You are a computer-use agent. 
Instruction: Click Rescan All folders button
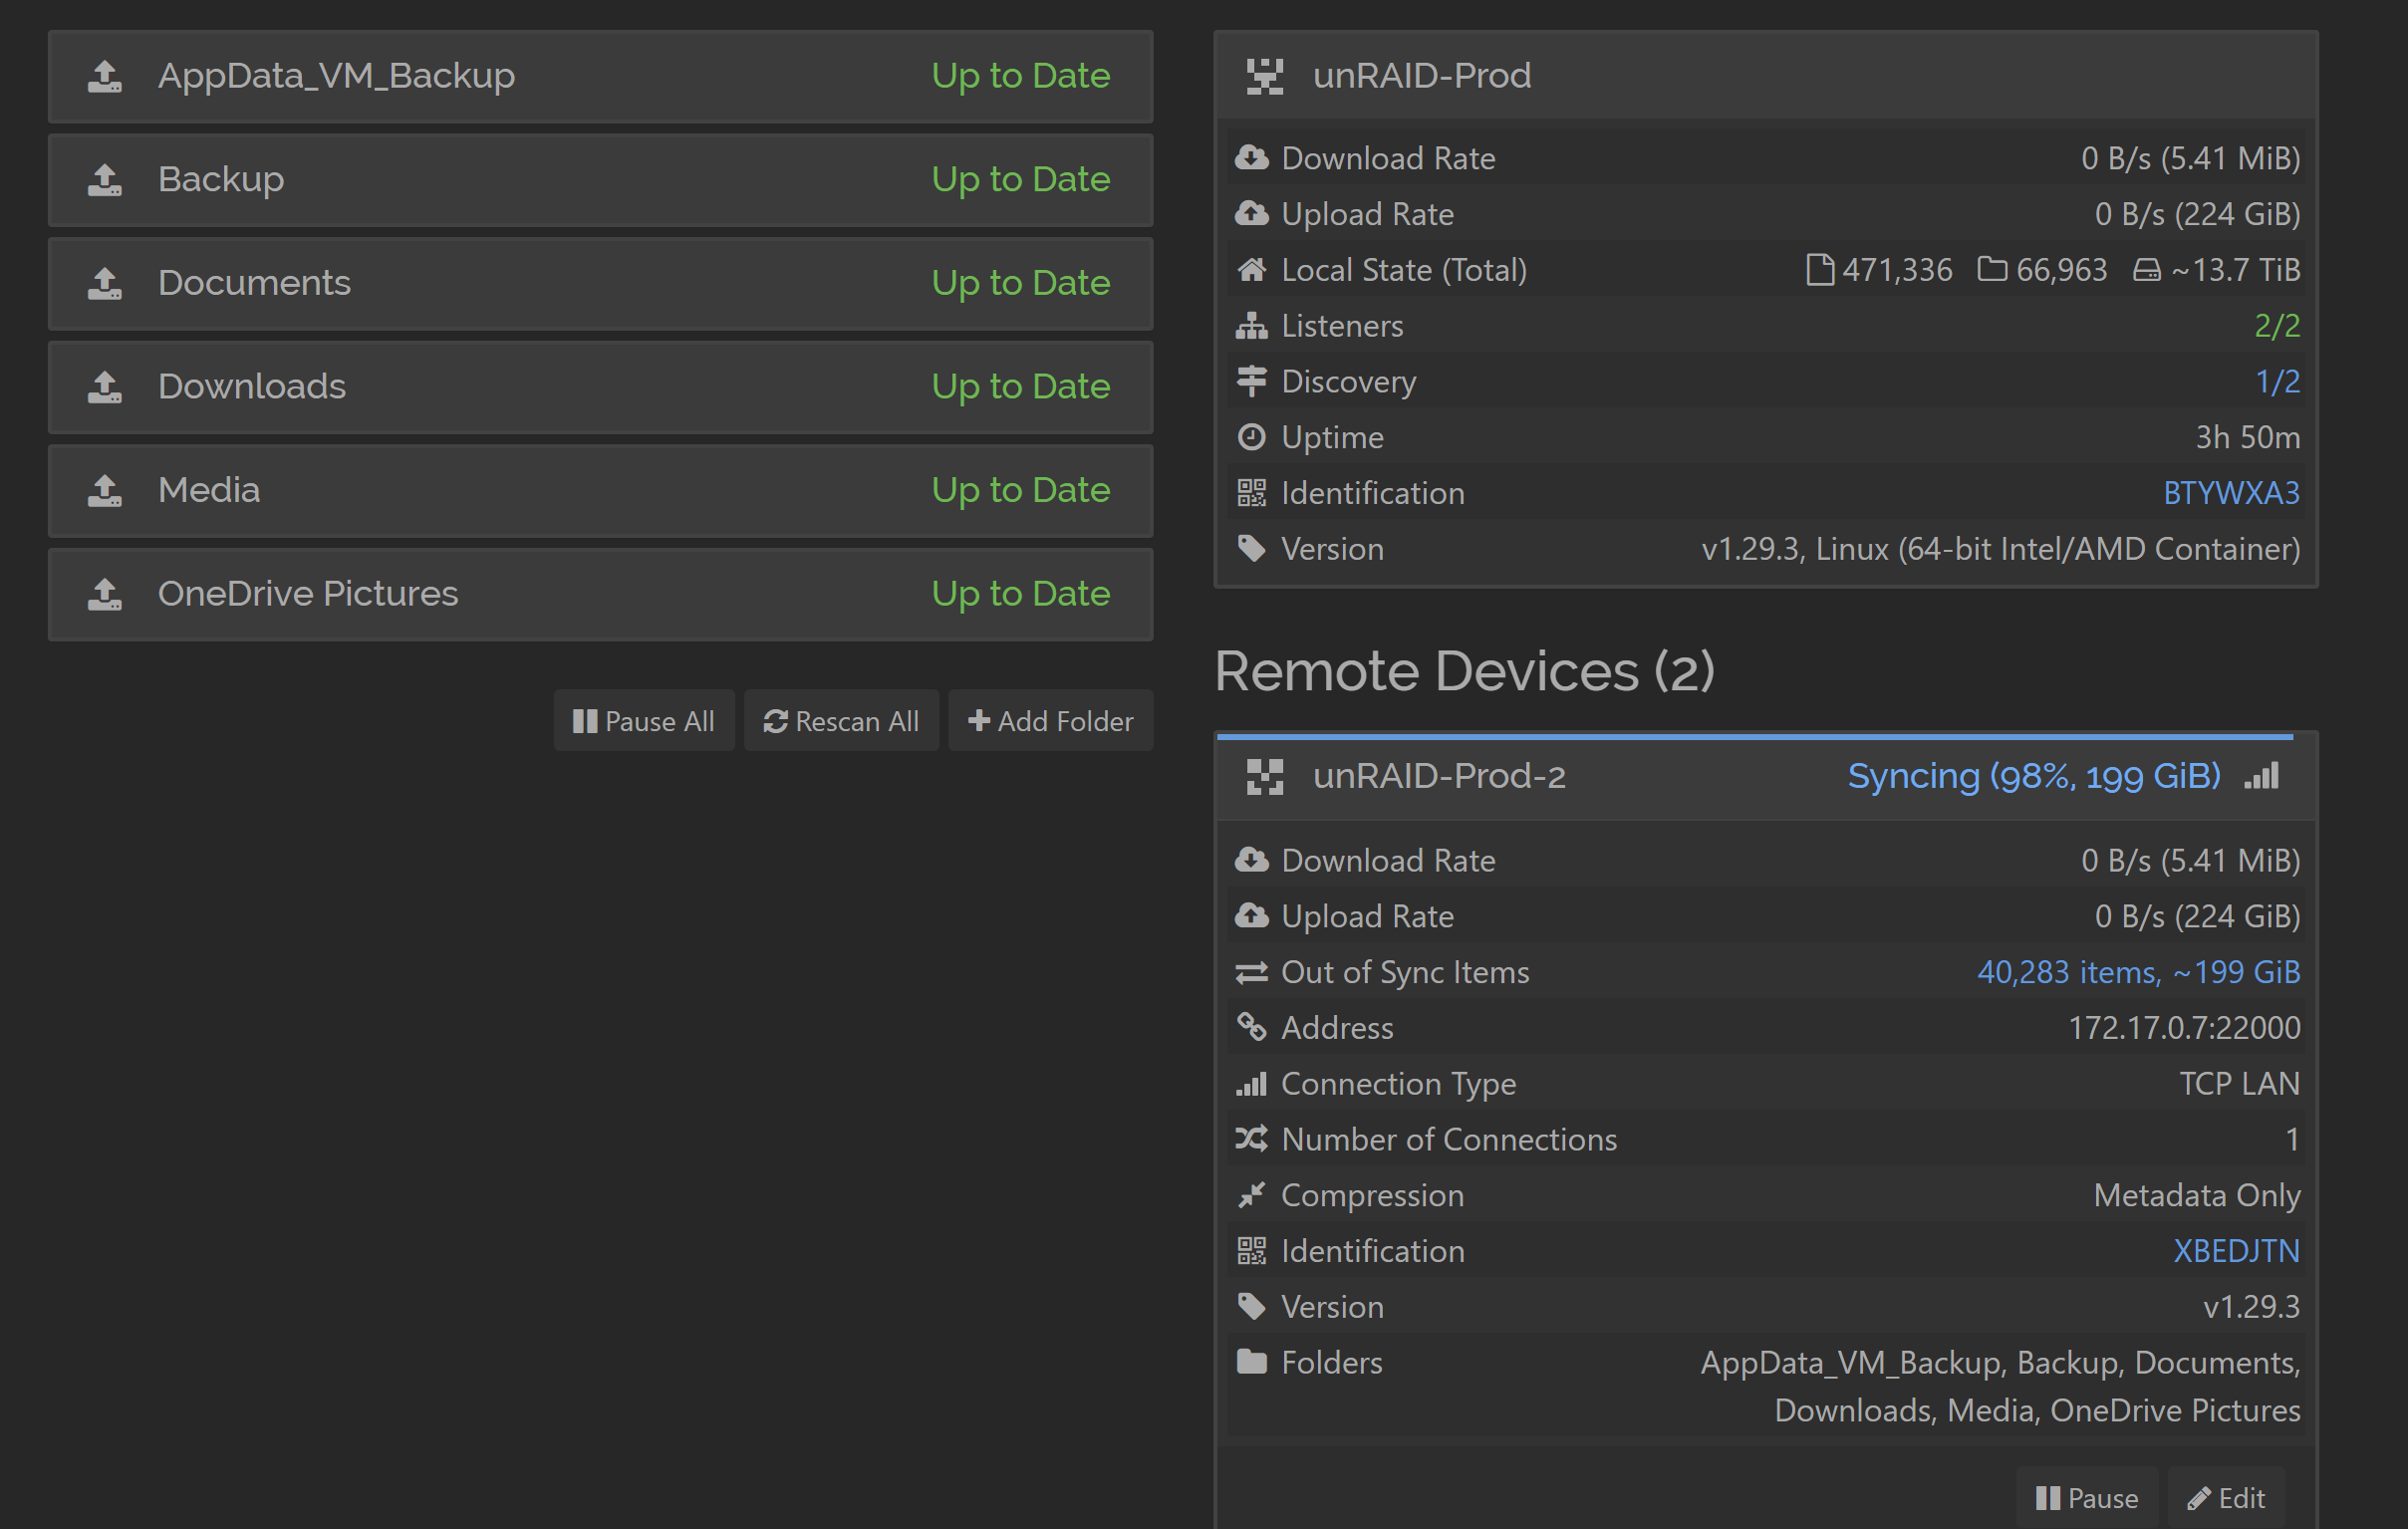(841, 721)
